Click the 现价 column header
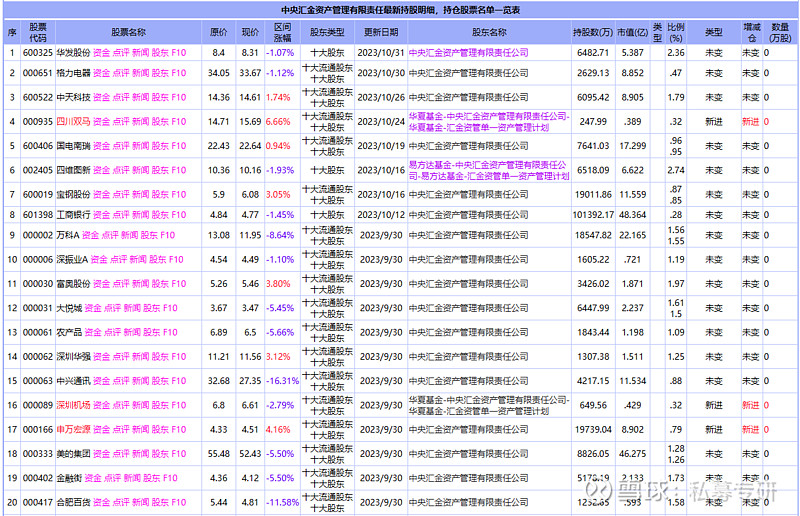 pyautogui.click(x=250, y=32)
